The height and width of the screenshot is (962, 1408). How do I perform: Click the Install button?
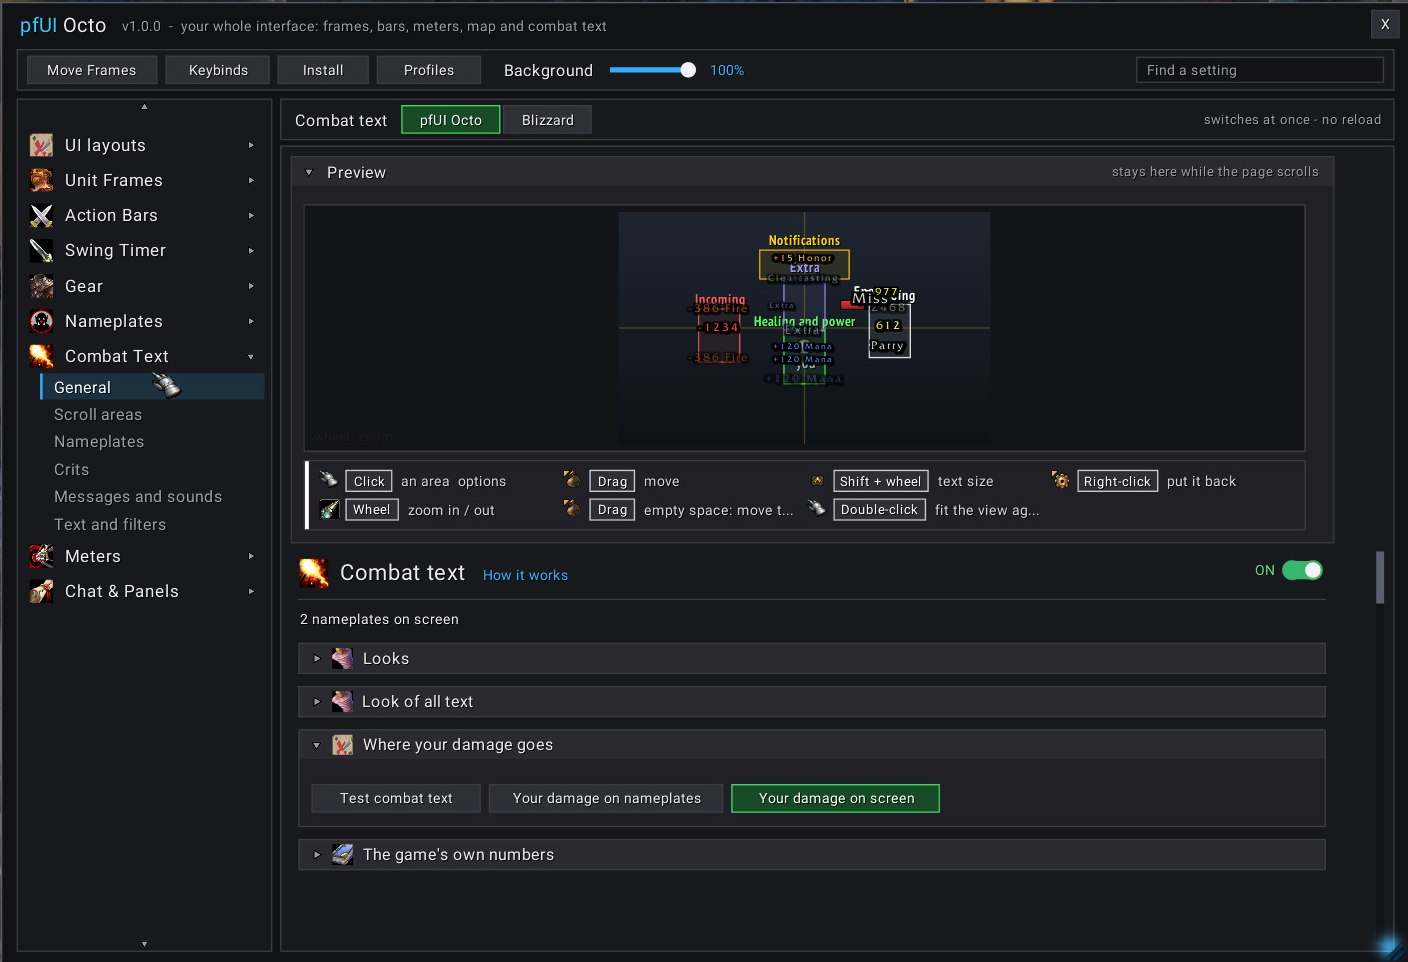(x=323, y=70)
